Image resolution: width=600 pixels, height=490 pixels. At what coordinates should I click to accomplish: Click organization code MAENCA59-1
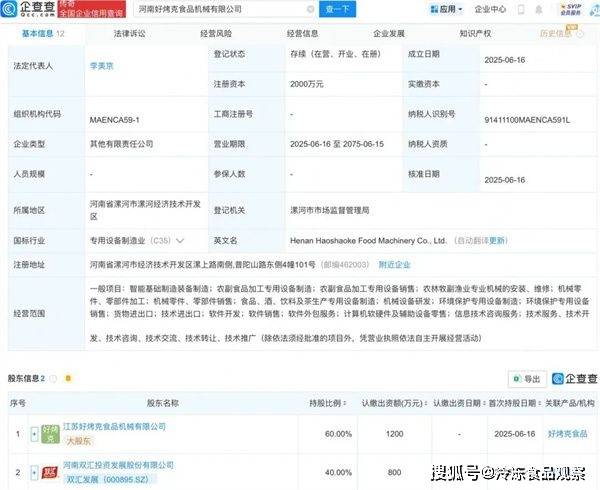(114, 120)
